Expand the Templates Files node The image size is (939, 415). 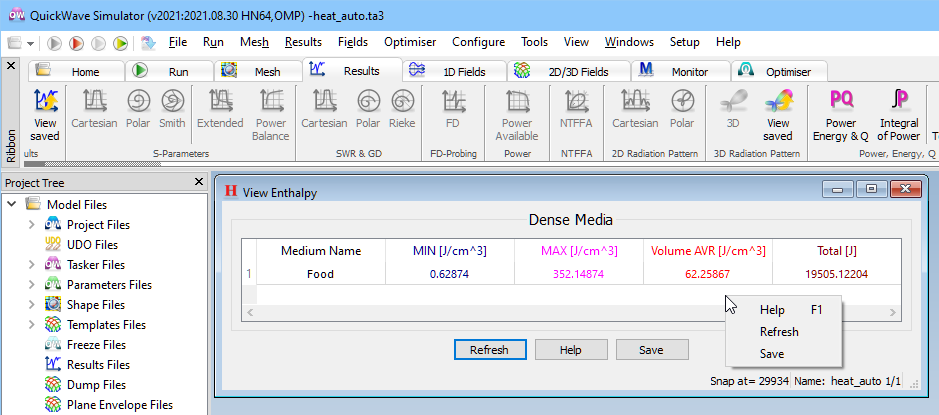pos(31,325)
